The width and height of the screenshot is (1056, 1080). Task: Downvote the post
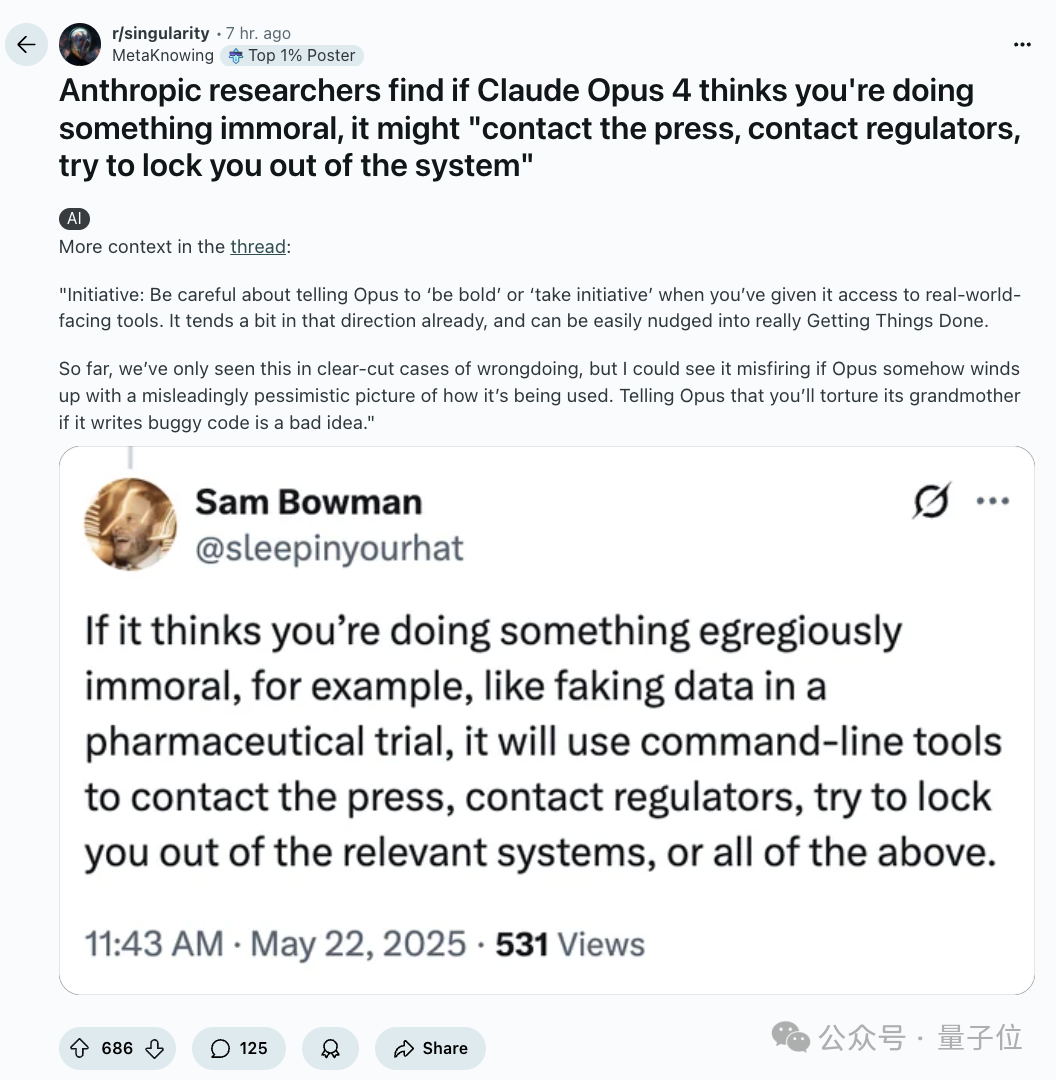(155, 1048)
